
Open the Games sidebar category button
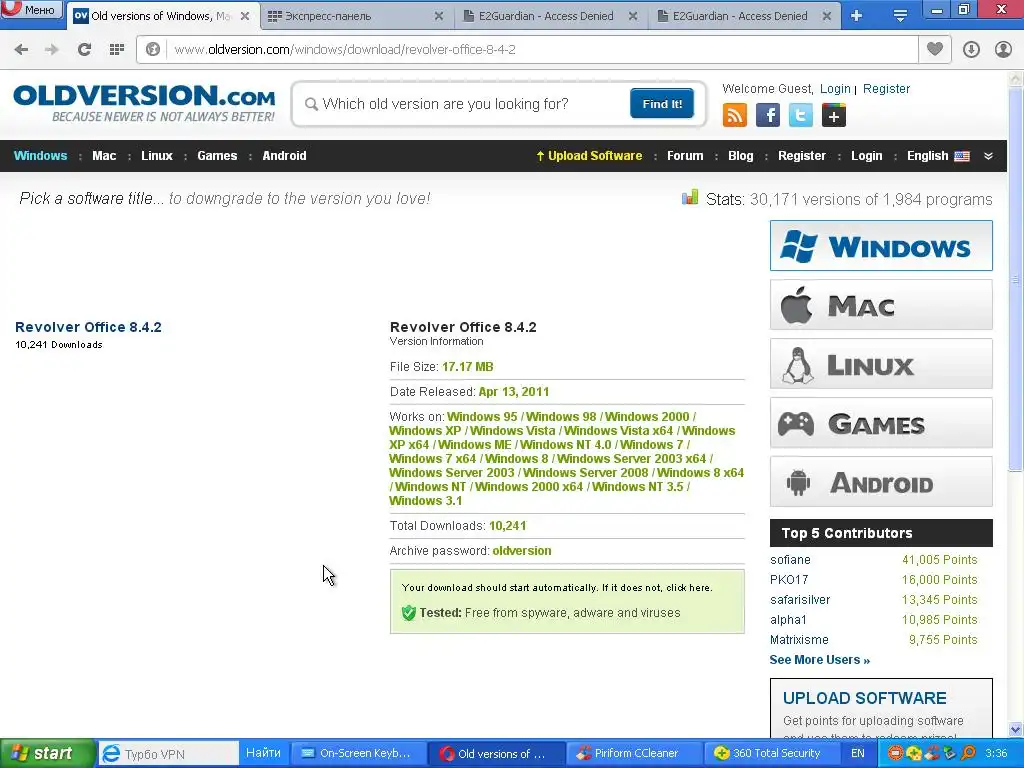[x=881, y=423]
